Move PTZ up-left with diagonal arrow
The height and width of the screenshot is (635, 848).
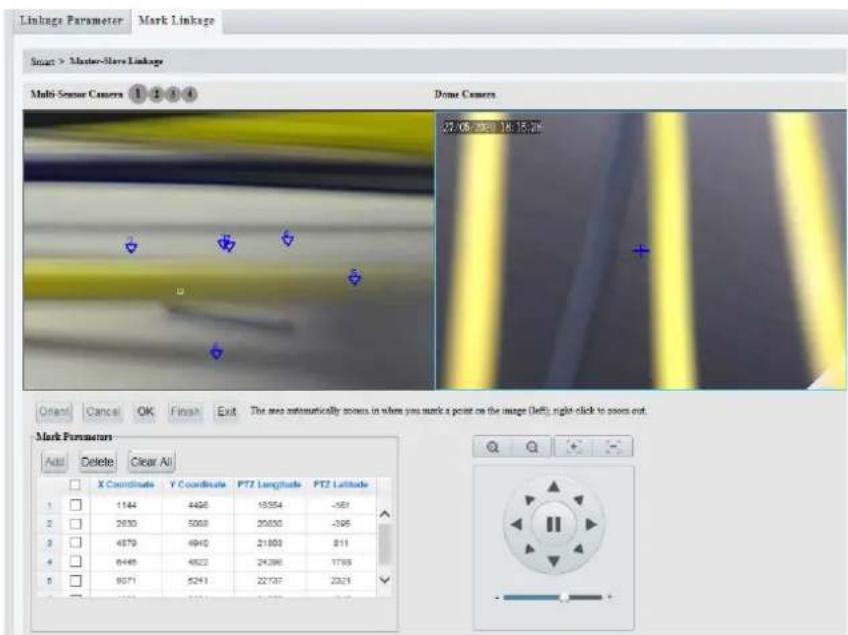click(529, 500)
